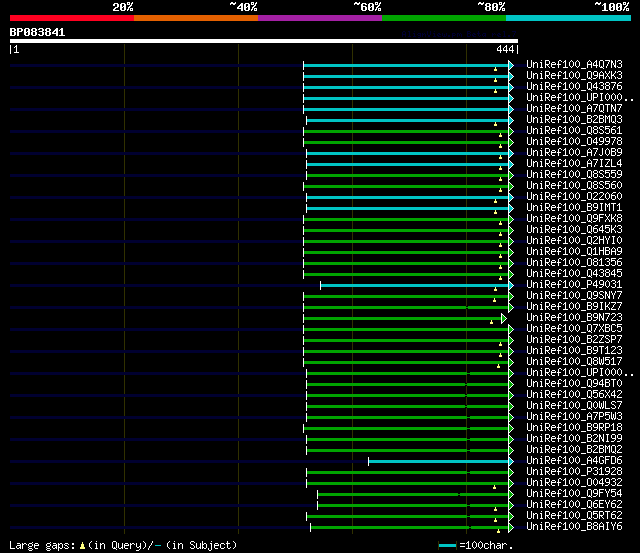Open the UniRef100_B8AIY6 hit

tap(573, 526)
